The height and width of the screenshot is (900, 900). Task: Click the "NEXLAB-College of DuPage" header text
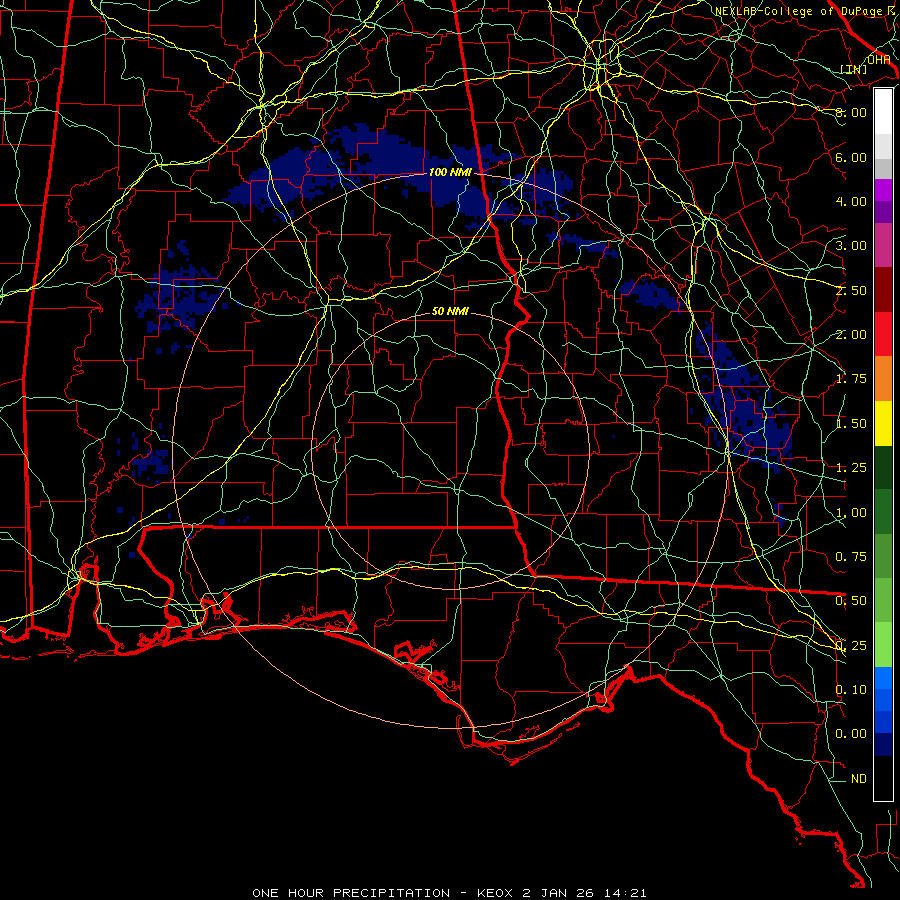point(801,11)
